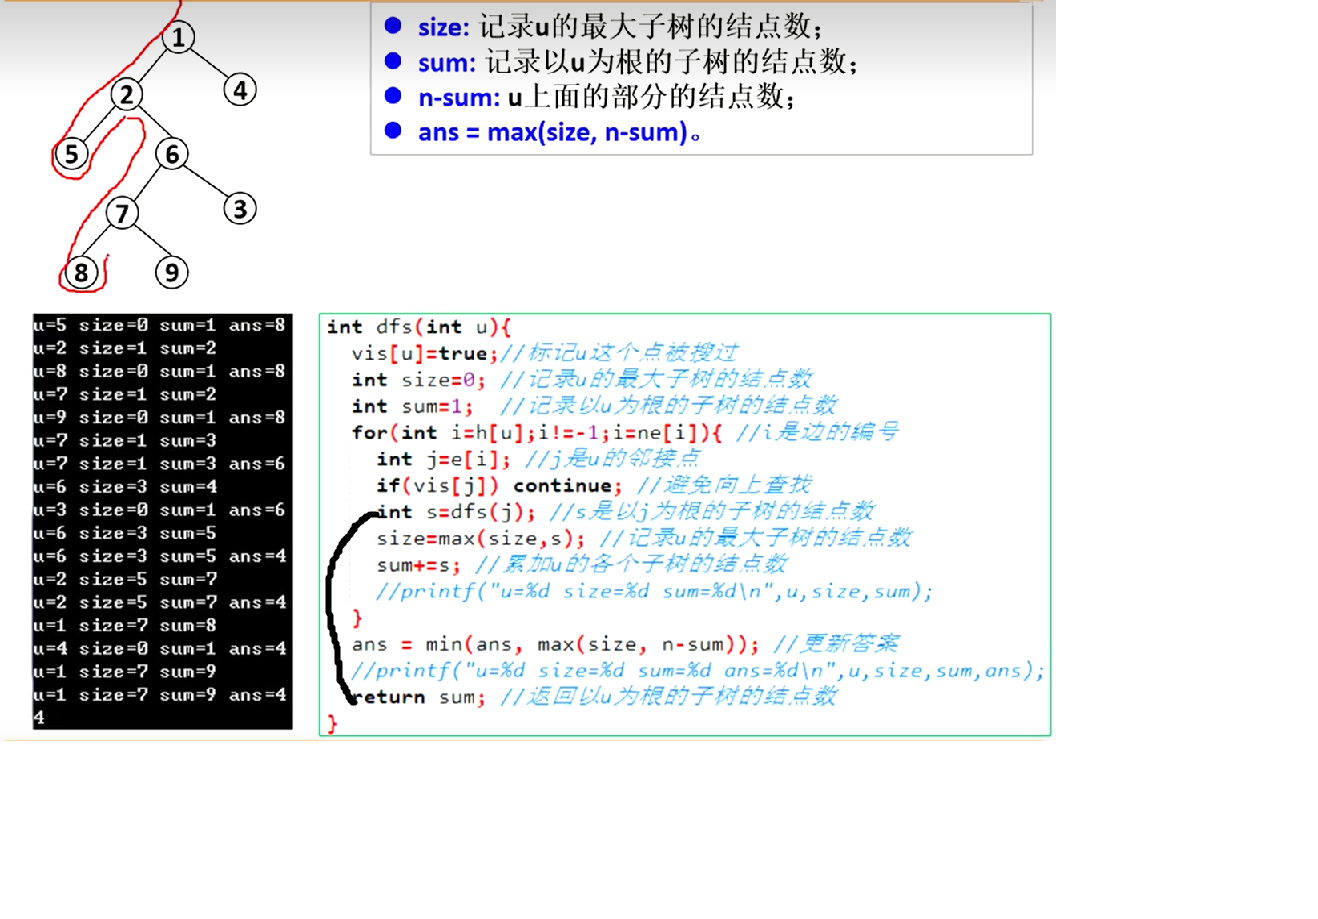This screenshot has height=919, width=1318.
Task: Select console line 'u=3 size=0 sum=1 ans=6'
Action: pyautogui.click(x=160, y=510)
